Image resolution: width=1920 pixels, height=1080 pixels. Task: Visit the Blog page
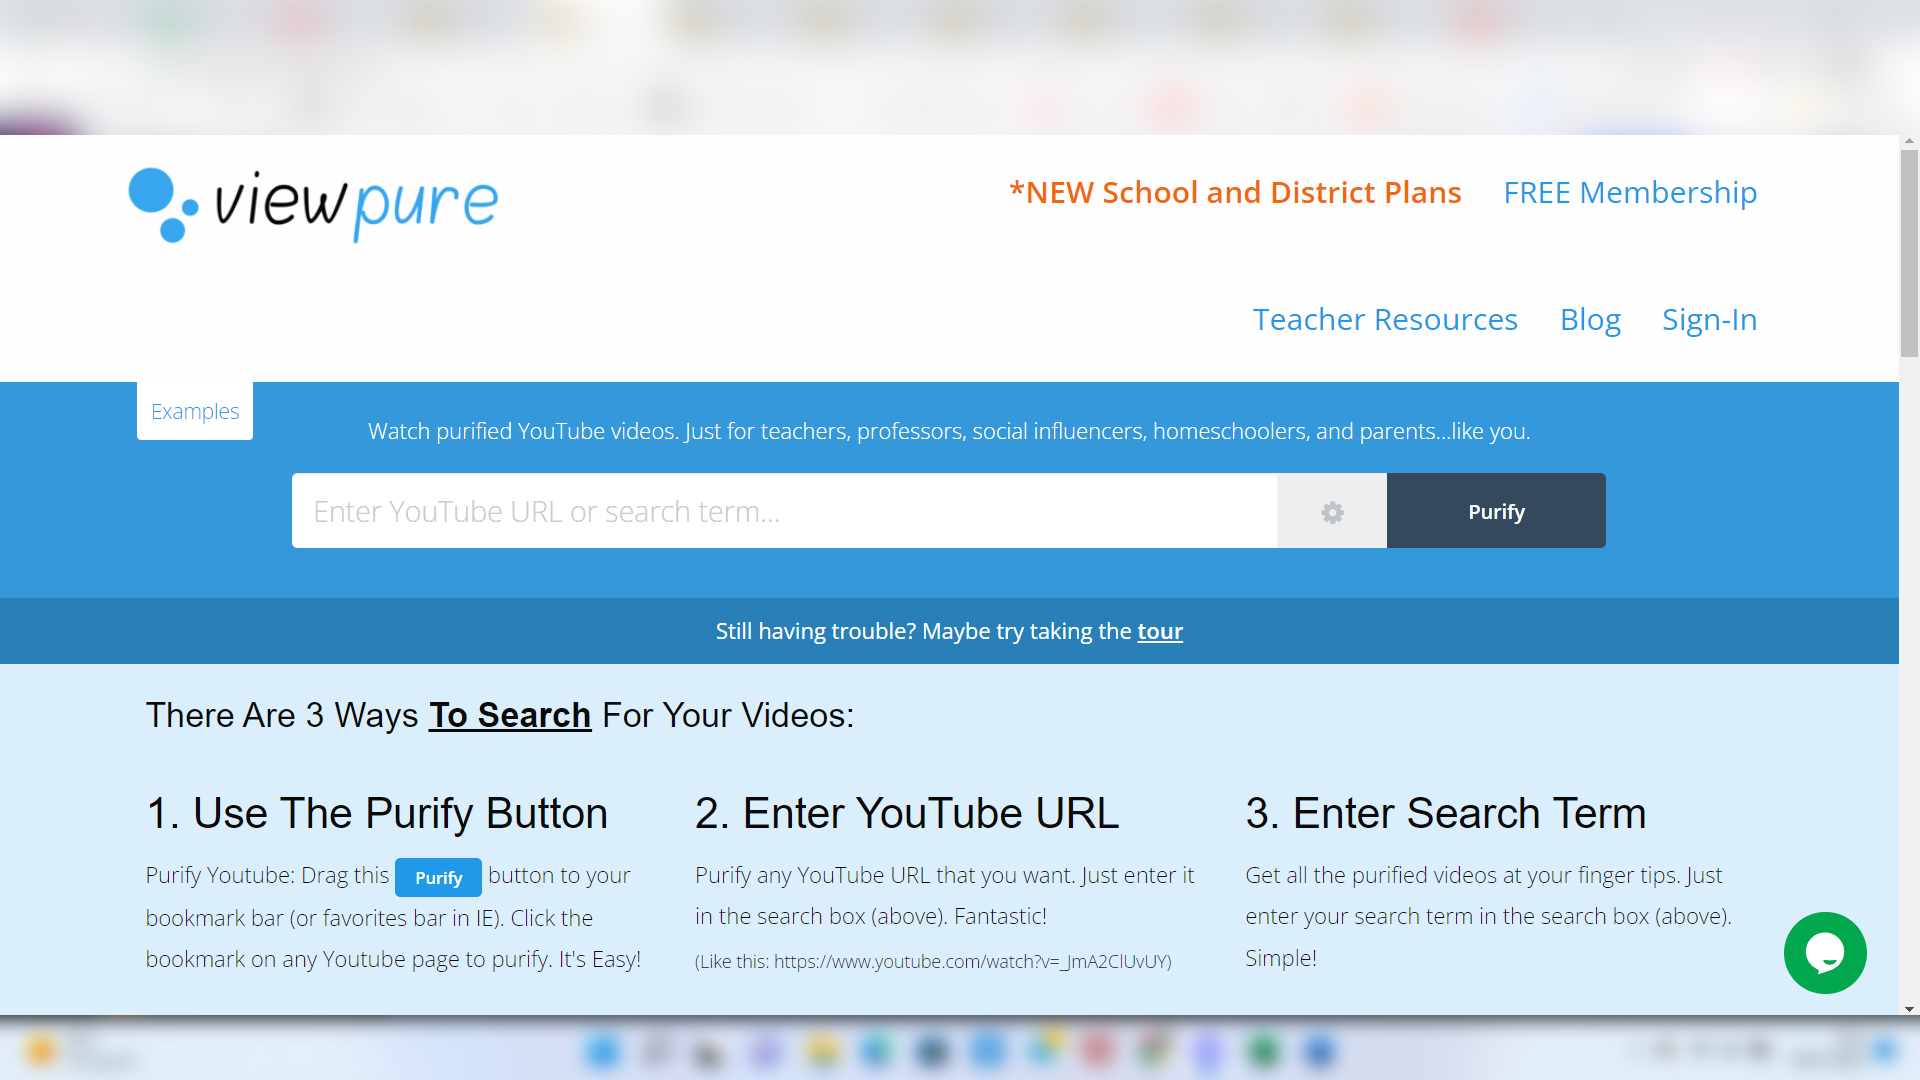(1590, 319)
